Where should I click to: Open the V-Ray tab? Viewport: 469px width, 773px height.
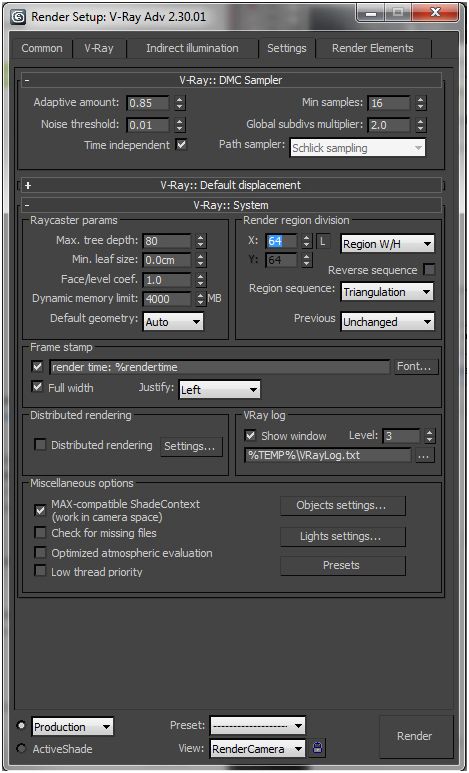coord(99,48)
